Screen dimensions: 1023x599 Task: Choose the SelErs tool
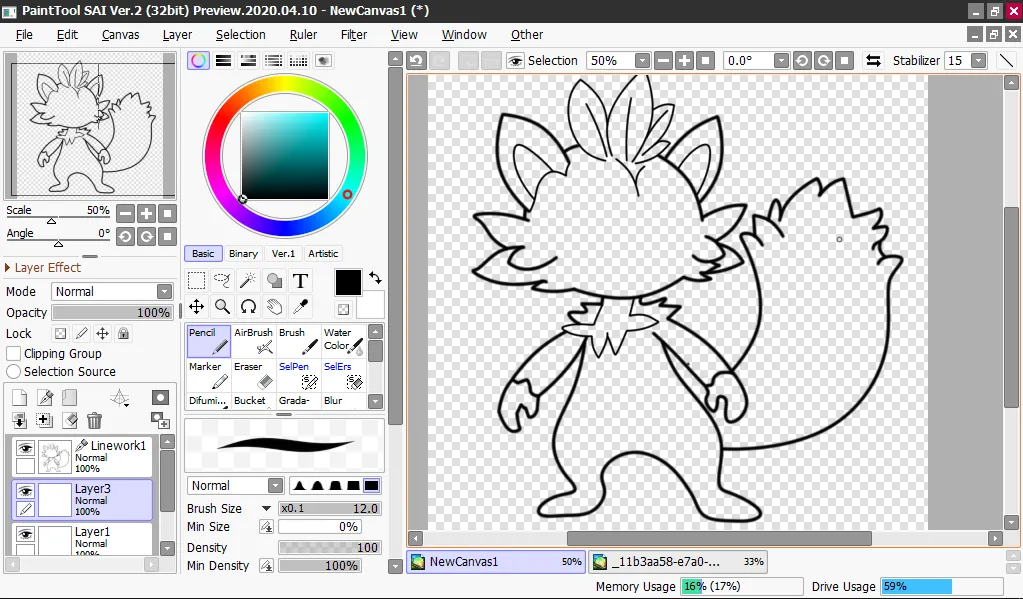344,375
